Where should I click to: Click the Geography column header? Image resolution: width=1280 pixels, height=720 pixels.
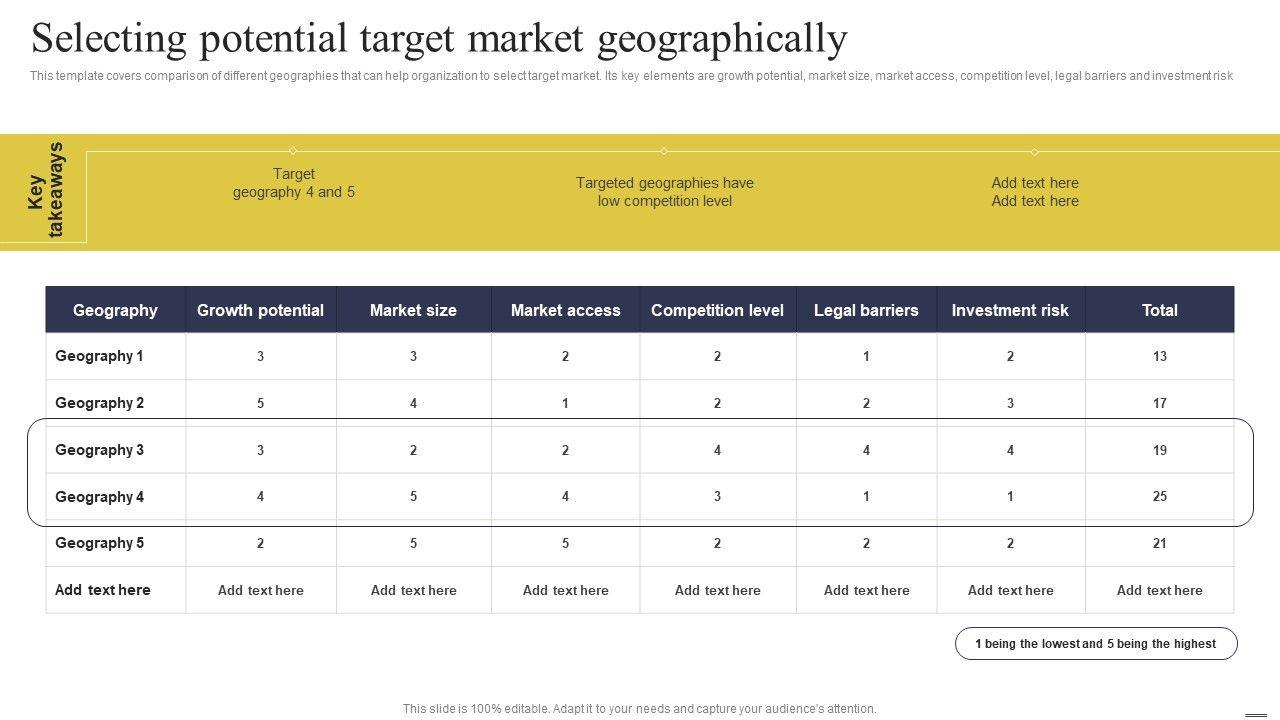115,310
